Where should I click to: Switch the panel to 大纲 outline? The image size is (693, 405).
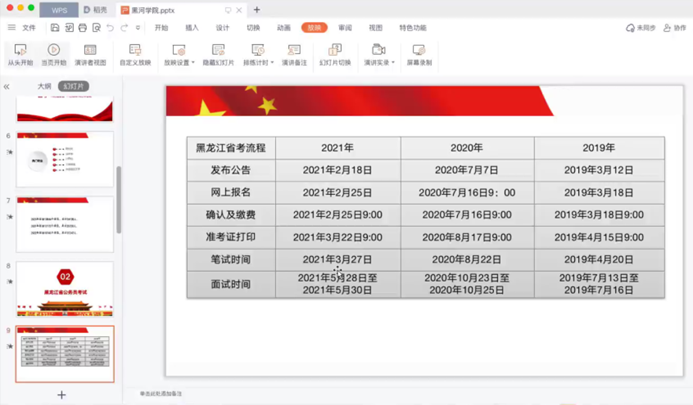pos(44,86)
